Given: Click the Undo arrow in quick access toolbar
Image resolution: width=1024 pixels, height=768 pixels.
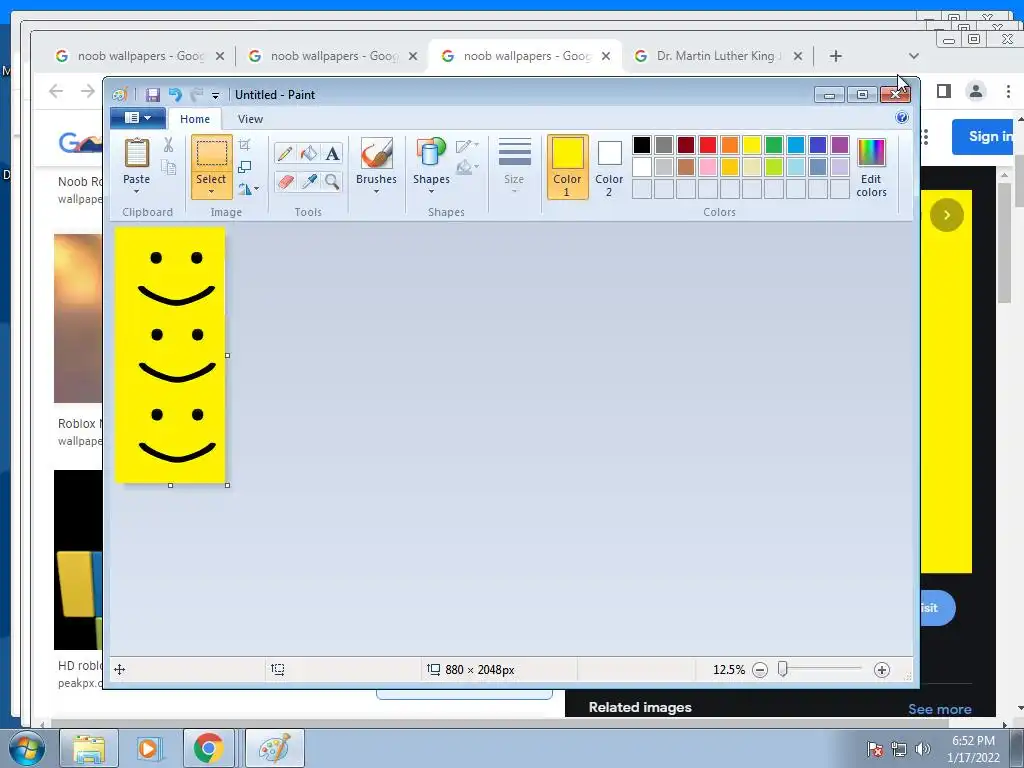Looking at the screenshot, I should [x=175, y=95].
